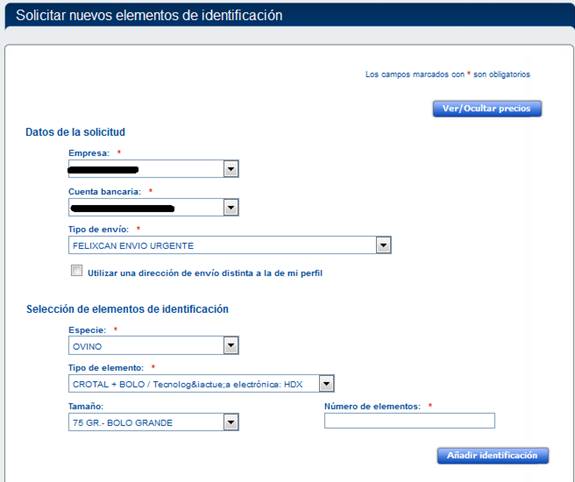Click the 'Solicitar nuevos elementos de identificación' header
This screenshot has height=482, width=575.
149,15
